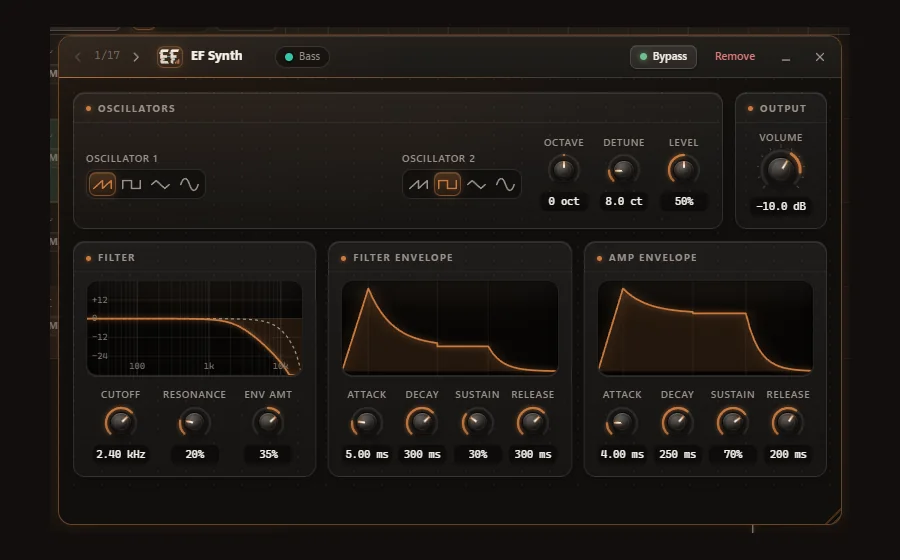Click the Amp Envelope Decay knob
This screenshot has height=560, width=900.
[677, 423]
